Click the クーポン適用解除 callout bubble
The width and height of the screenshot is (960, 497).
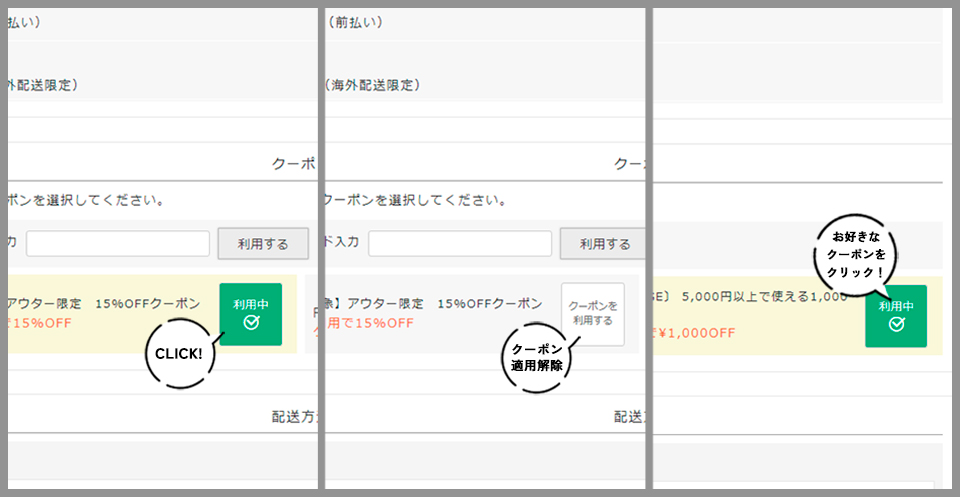535,357
